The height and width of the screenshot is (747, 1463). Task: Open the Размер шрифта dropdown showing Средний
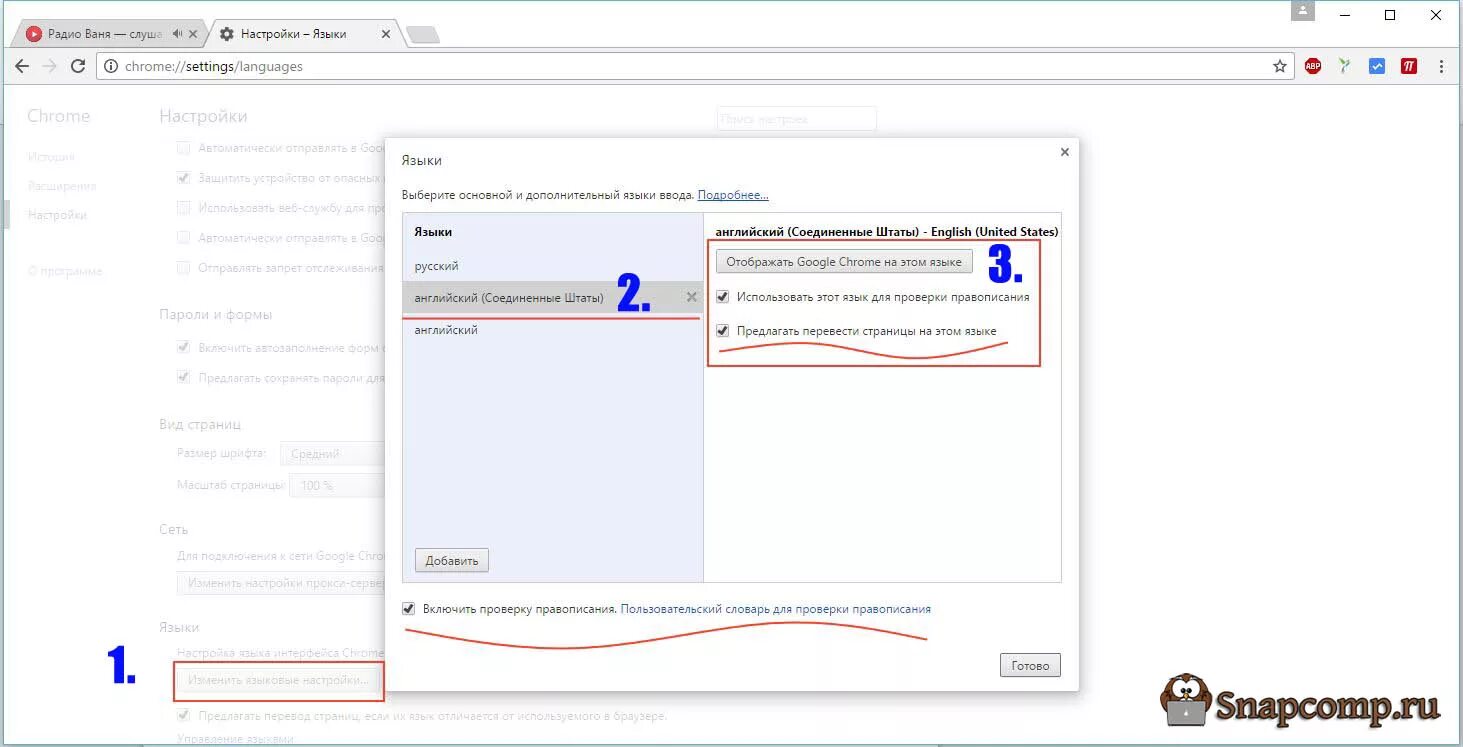click(333, 454)
